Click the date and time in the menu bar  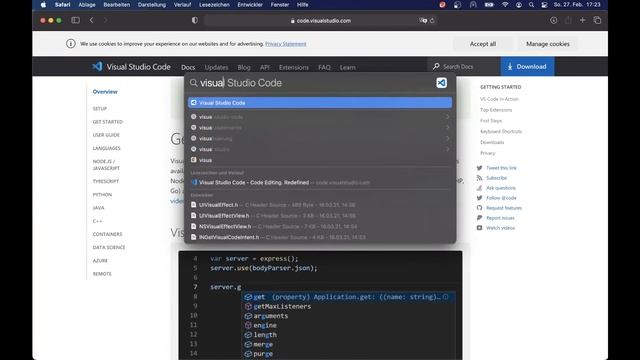[x=577, y=5]
